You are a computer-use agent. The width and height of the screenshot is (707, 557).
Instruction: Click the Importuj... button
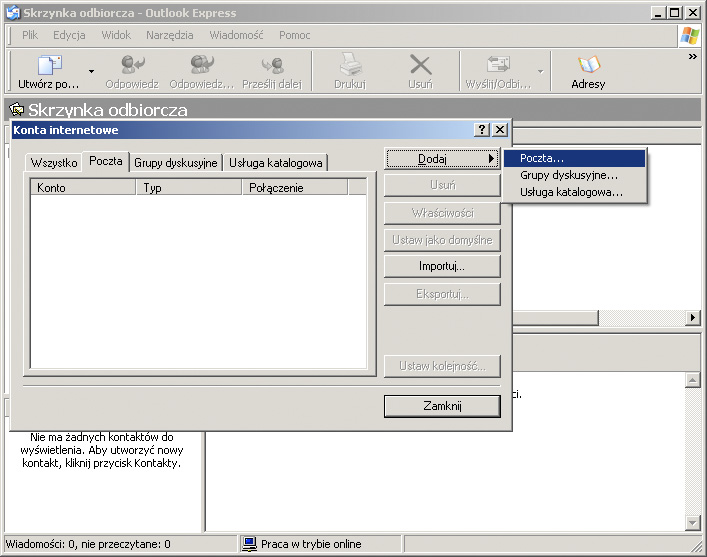click(442, 266)
